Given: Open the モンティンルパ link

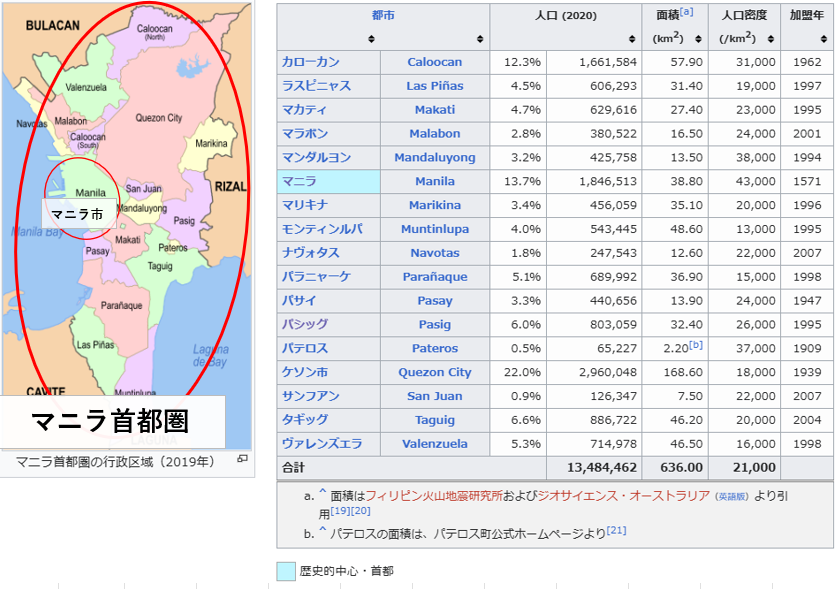Looking at the screenshot, I should point(322,229).
